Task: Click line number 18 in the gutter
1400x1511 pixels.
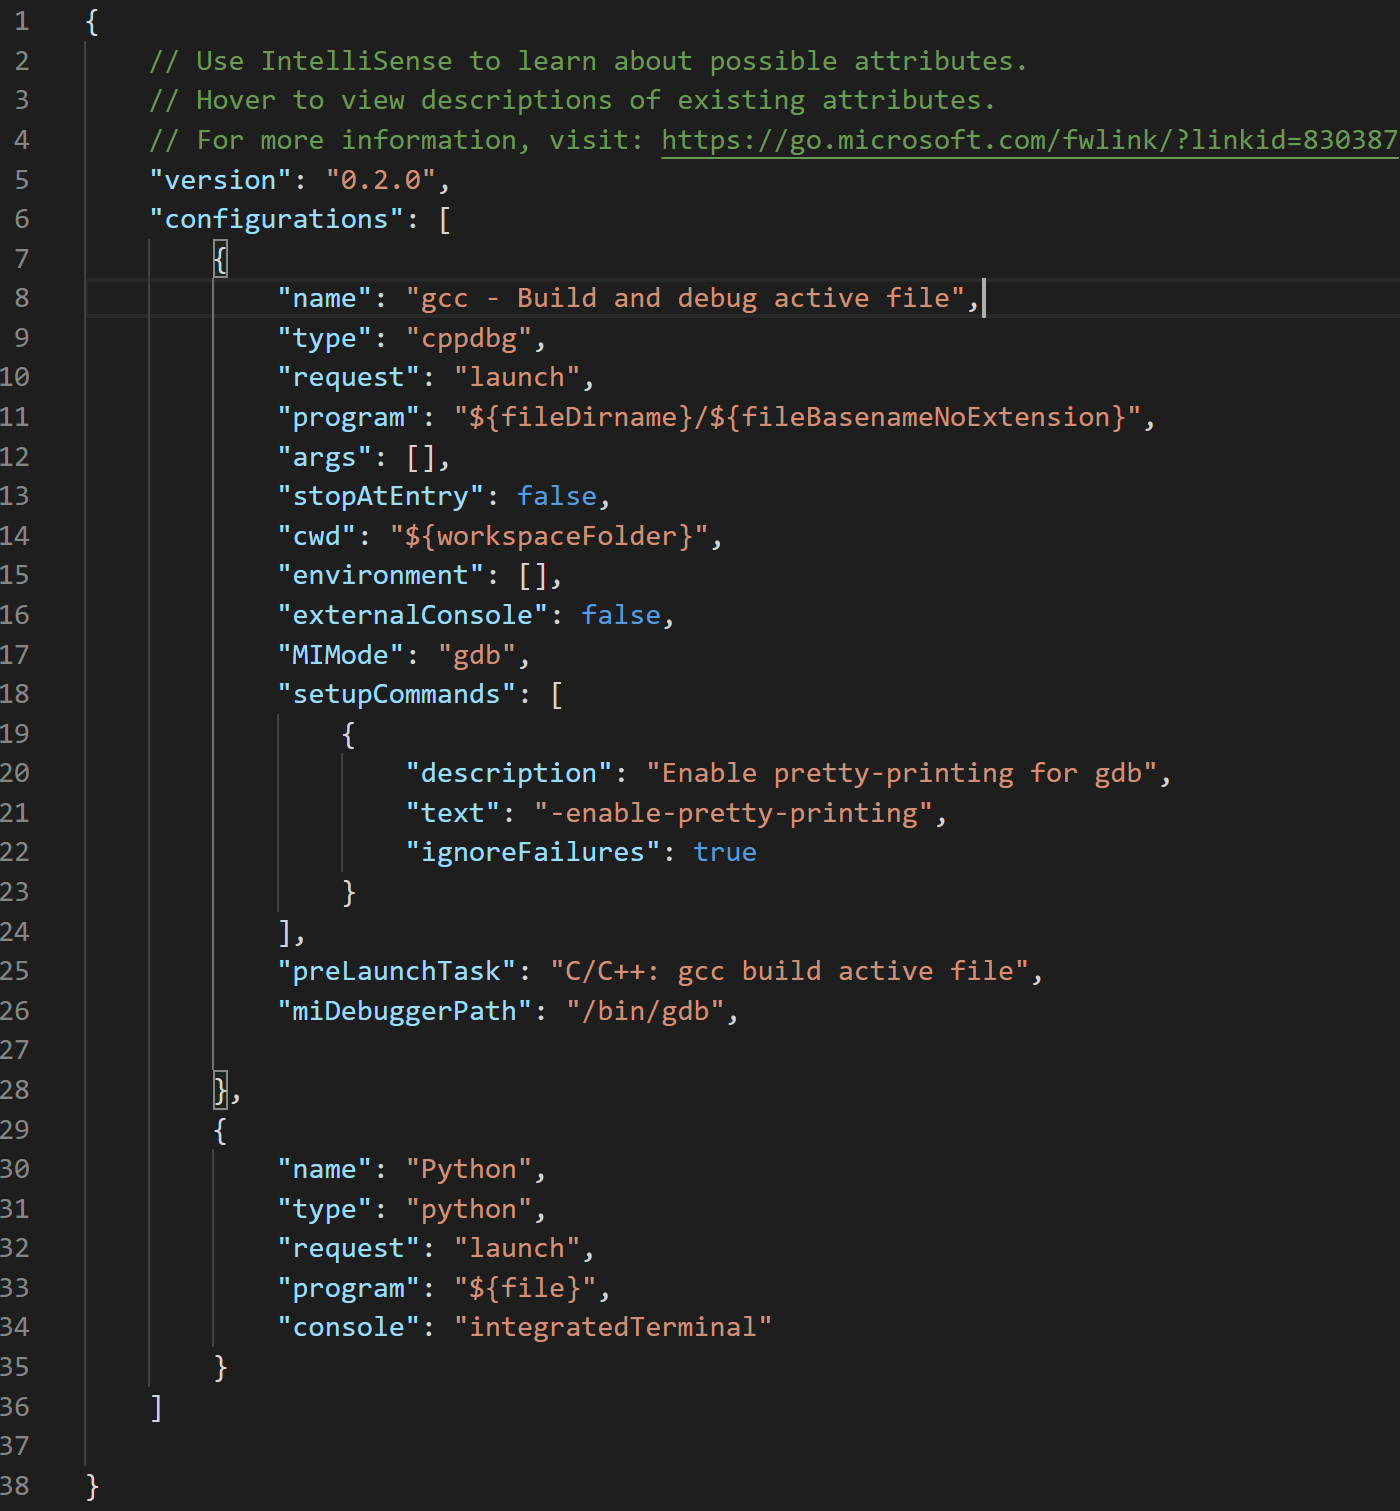Action: [x=16, y=693]
